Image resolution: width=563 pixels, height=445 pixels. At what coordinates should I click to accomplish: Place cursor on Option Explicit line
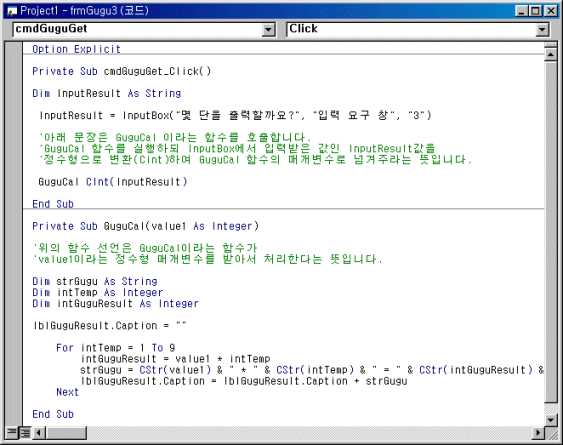[x=76, y=49]
